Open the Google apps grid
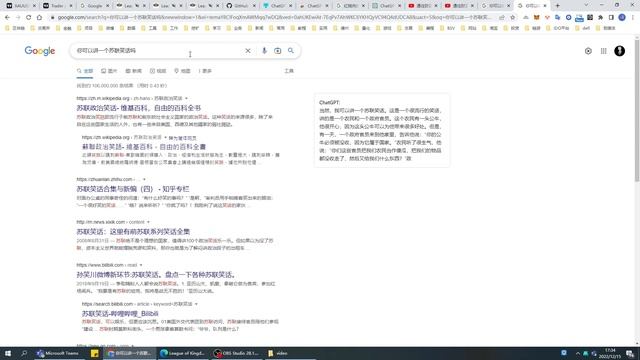The height and width of the screenshot is (360, 640). point(604,51)
